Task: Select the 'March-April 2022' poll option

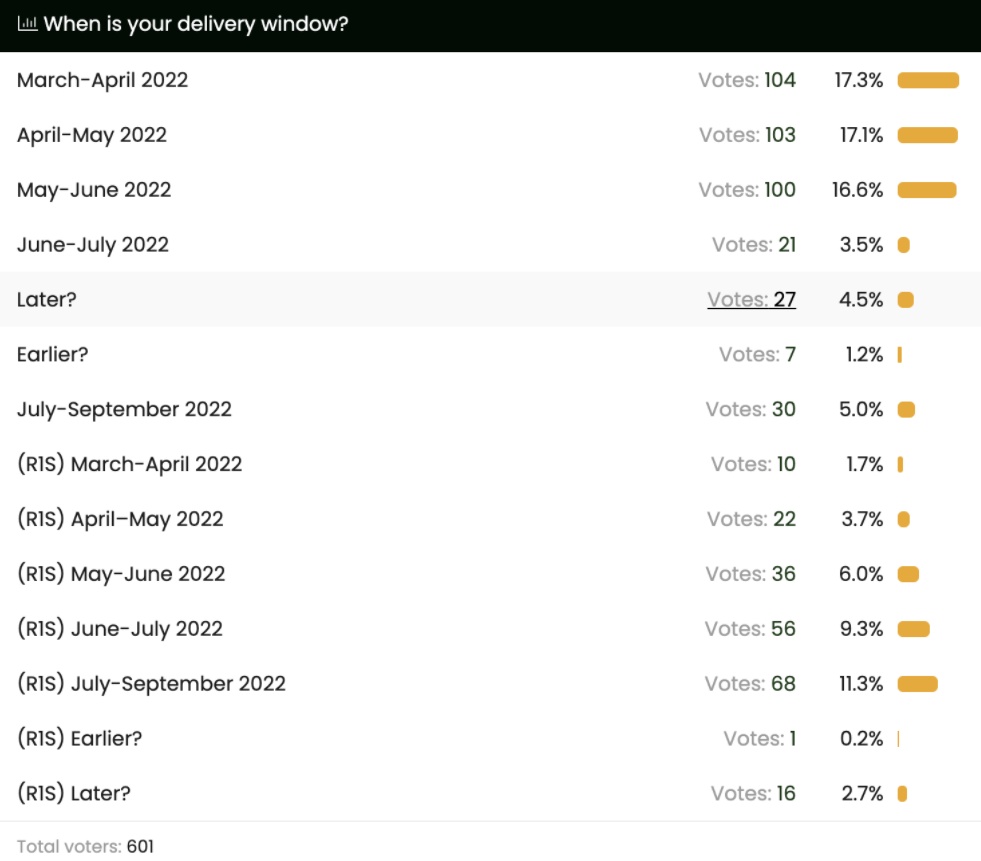Action: tap(102, 80)
